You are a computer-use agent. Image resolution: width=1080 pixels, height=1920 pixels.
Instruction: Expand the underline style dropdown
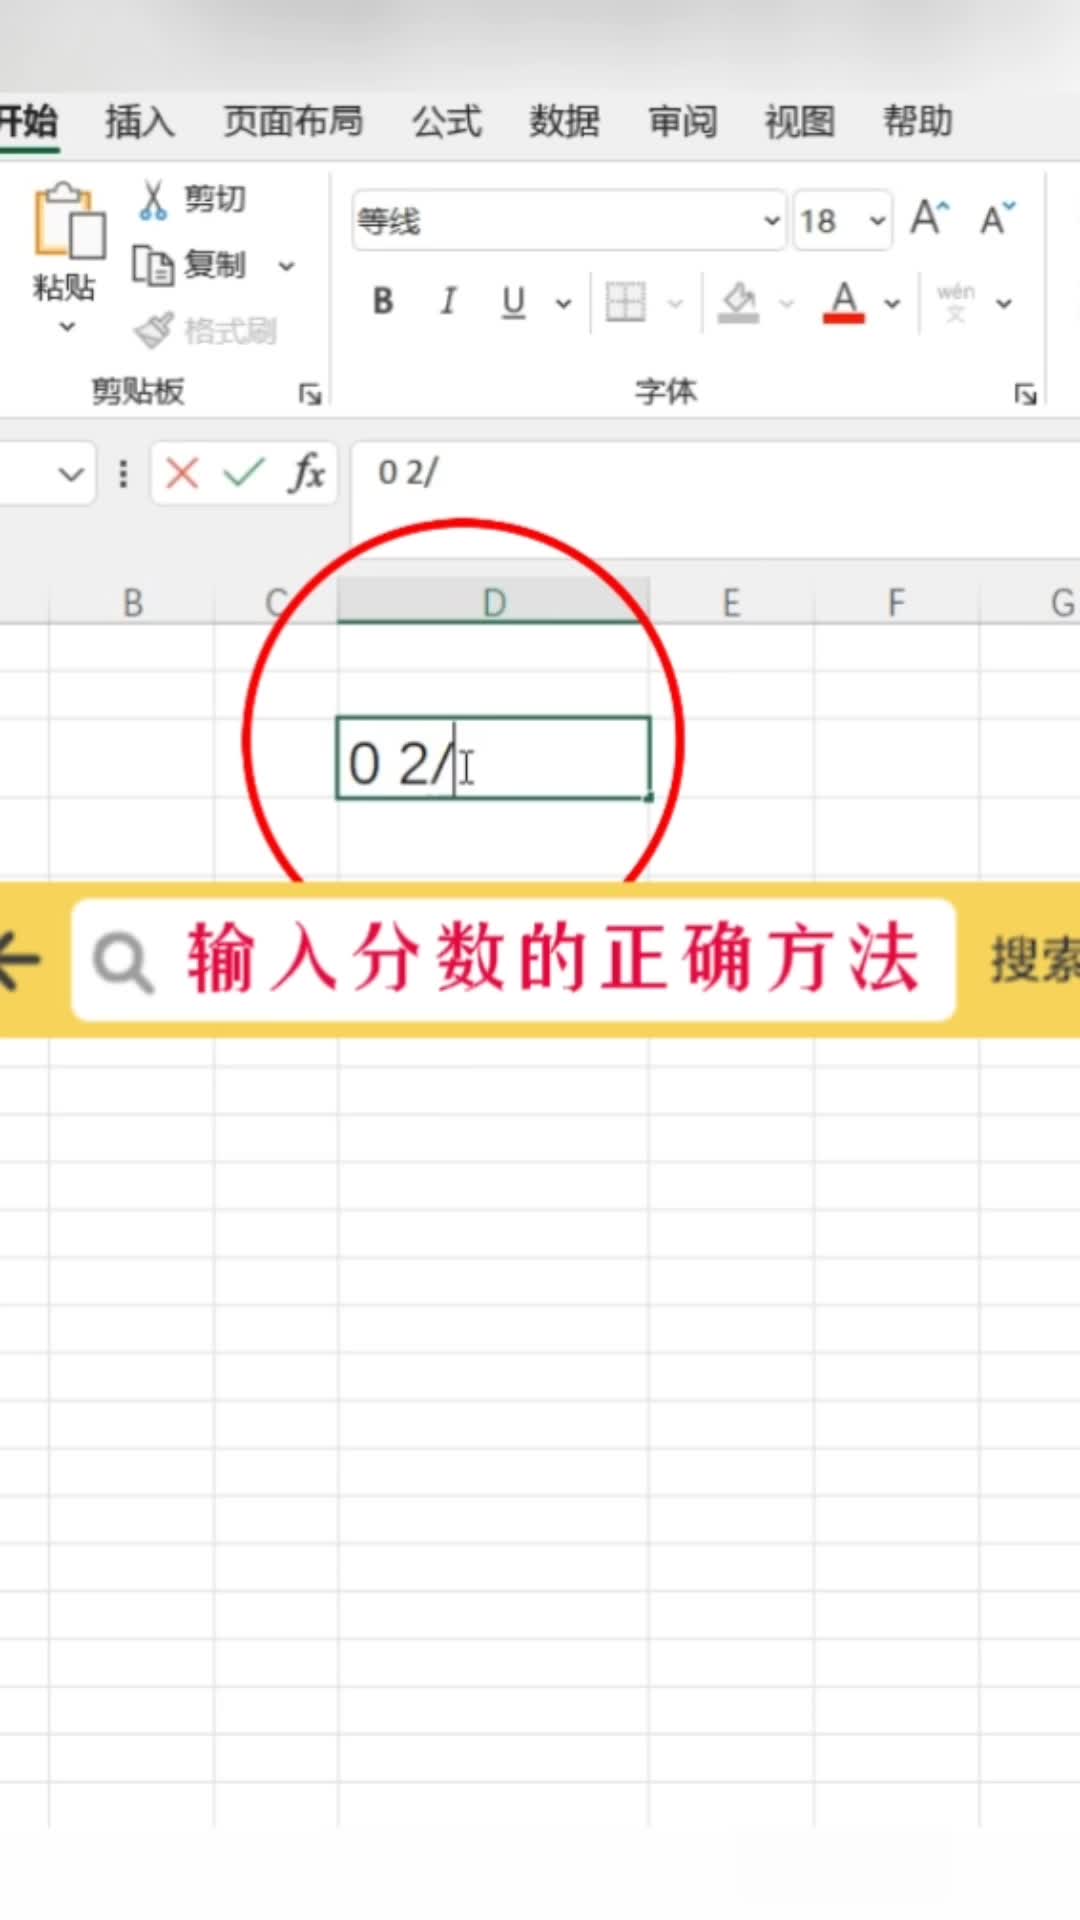tap(564, 303)
